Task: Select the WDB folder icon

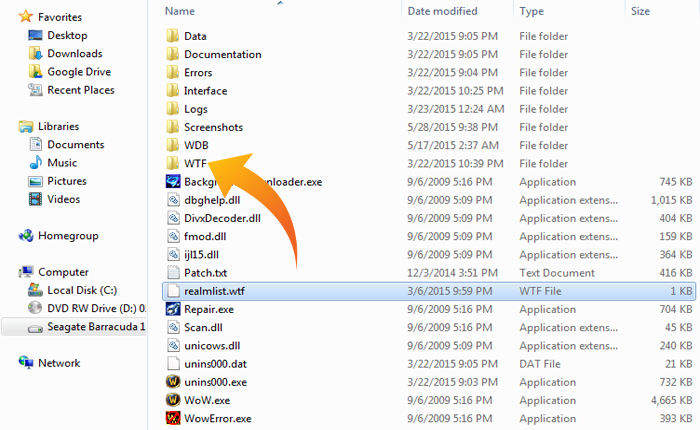Action: tap(173, 145)
